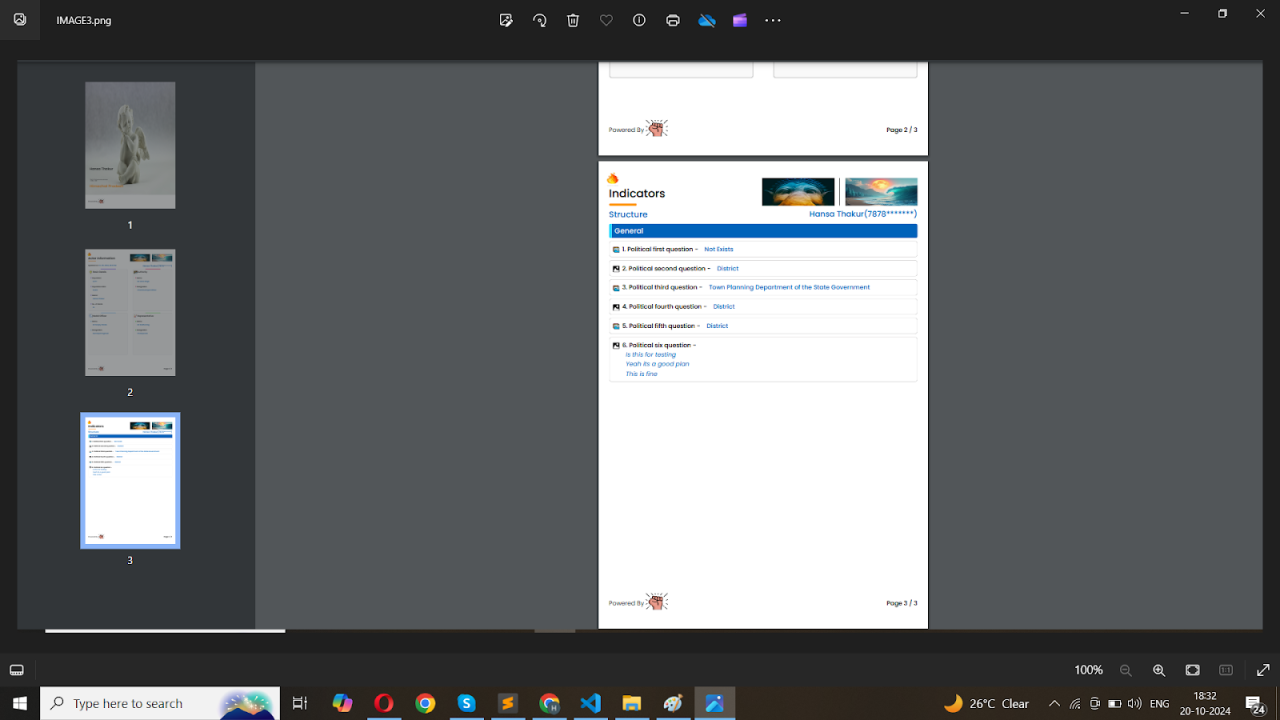View file information
The width and height of the screenshot is (1280, 720).
[x=639, y=20]
